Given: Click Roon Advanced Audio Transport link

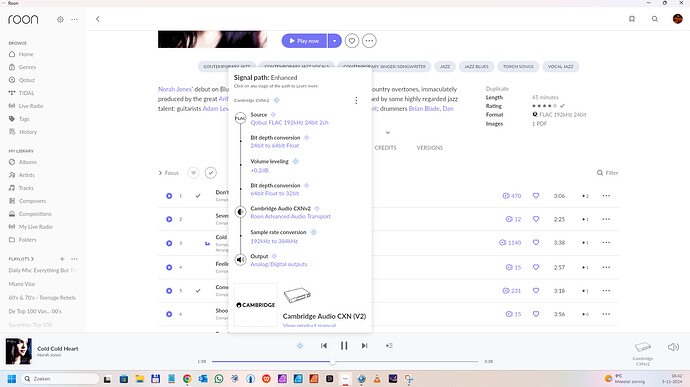Looking at the screenshot, I should pos(290,217).
